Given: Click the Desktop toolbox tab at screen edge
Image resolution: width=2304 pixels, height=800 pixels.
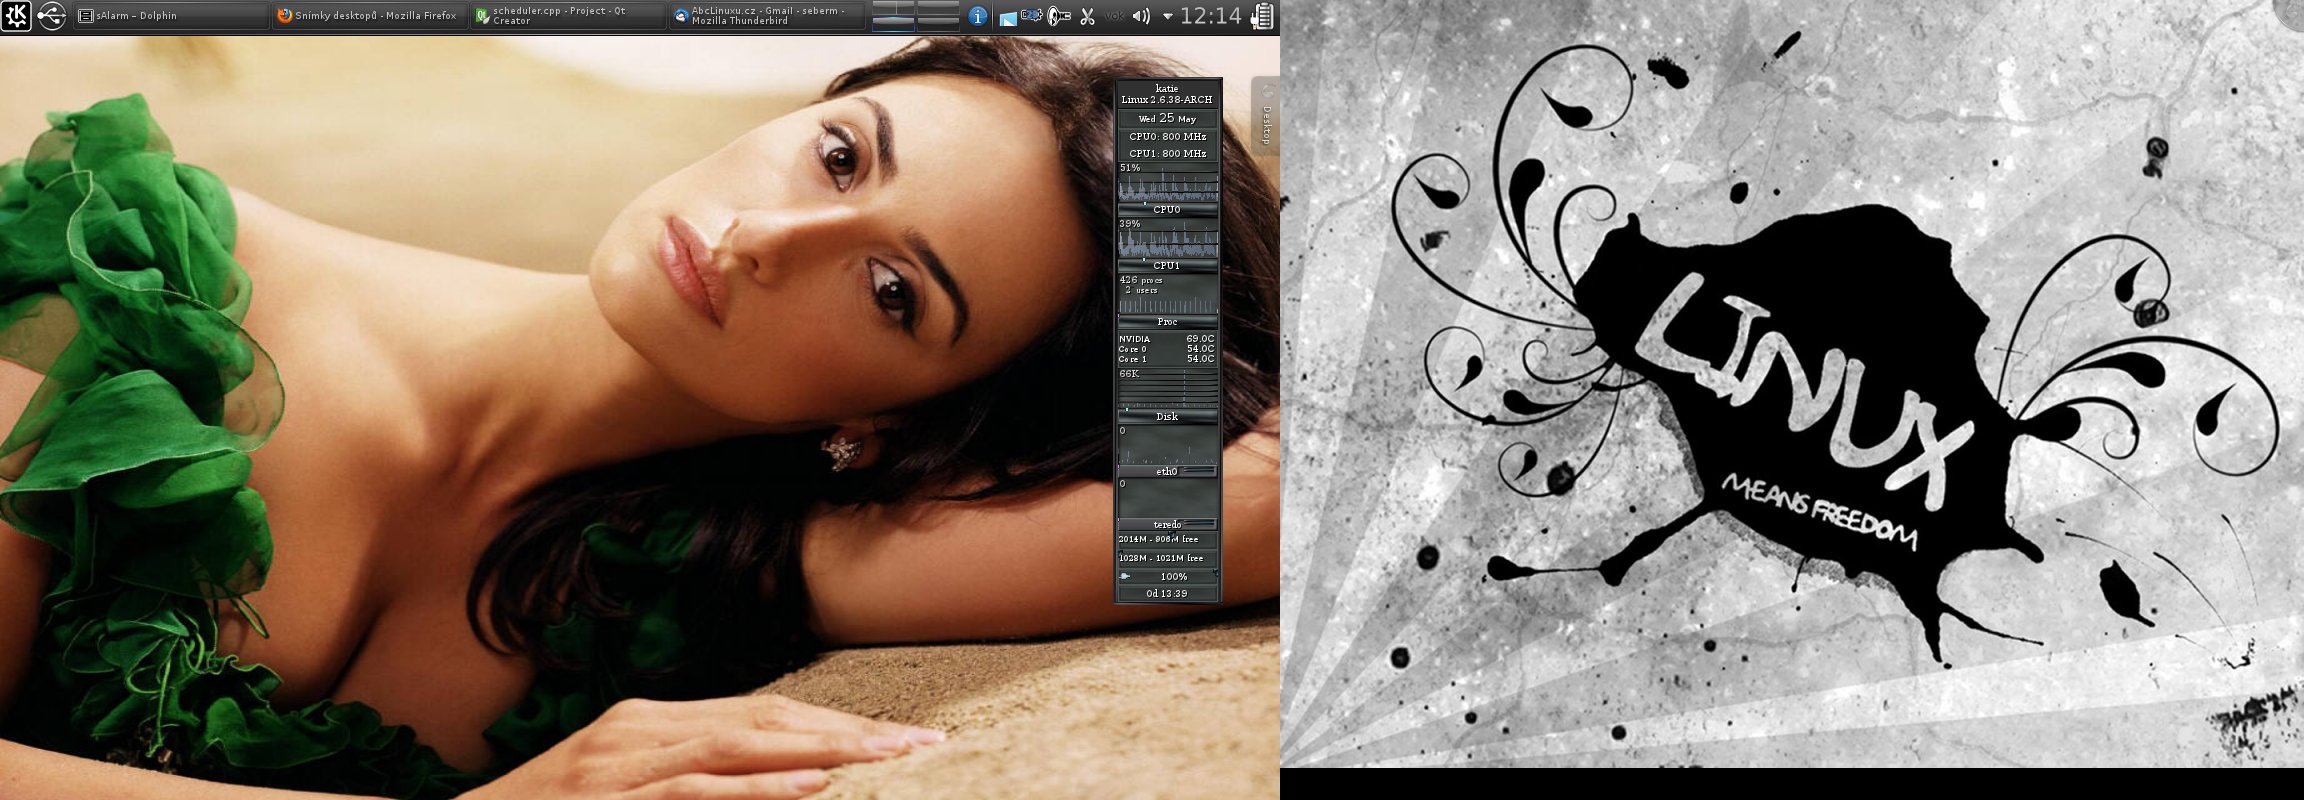Looking at the screenshot, I should (x=1266, y=116).
